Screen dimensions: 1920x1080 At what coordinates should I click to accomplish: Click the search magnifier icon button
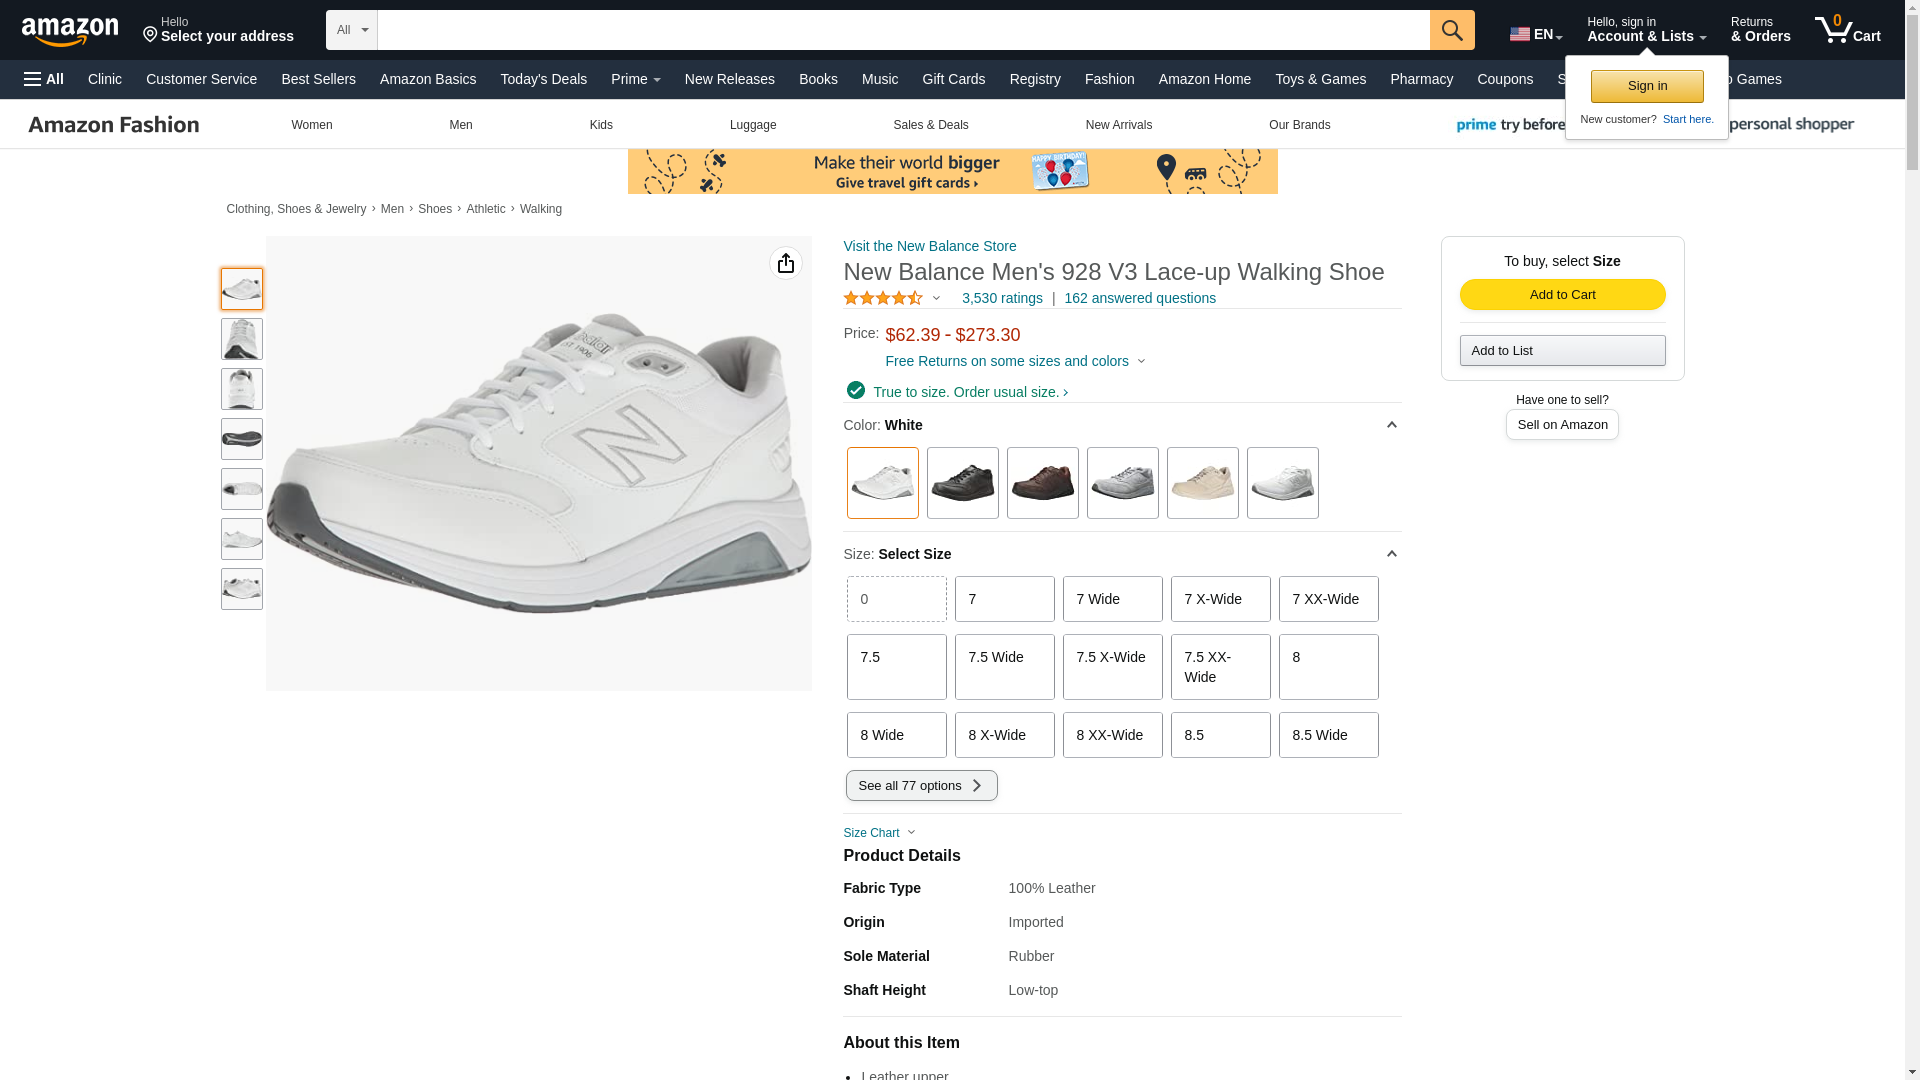coord(1452,30)
